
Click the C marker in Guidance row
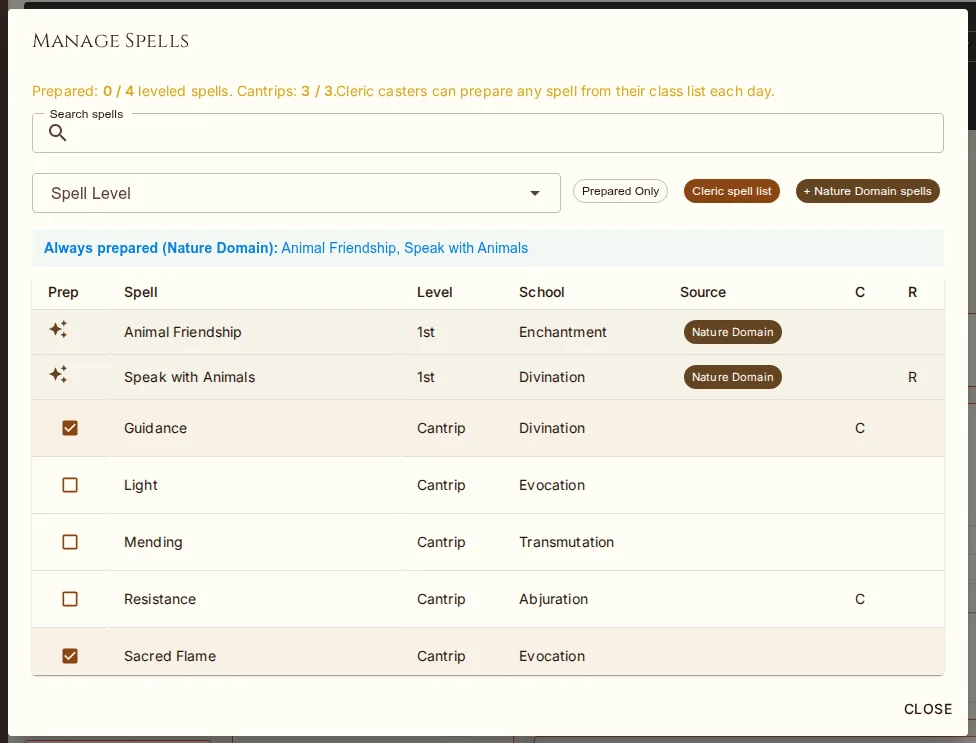click(860, 428)
